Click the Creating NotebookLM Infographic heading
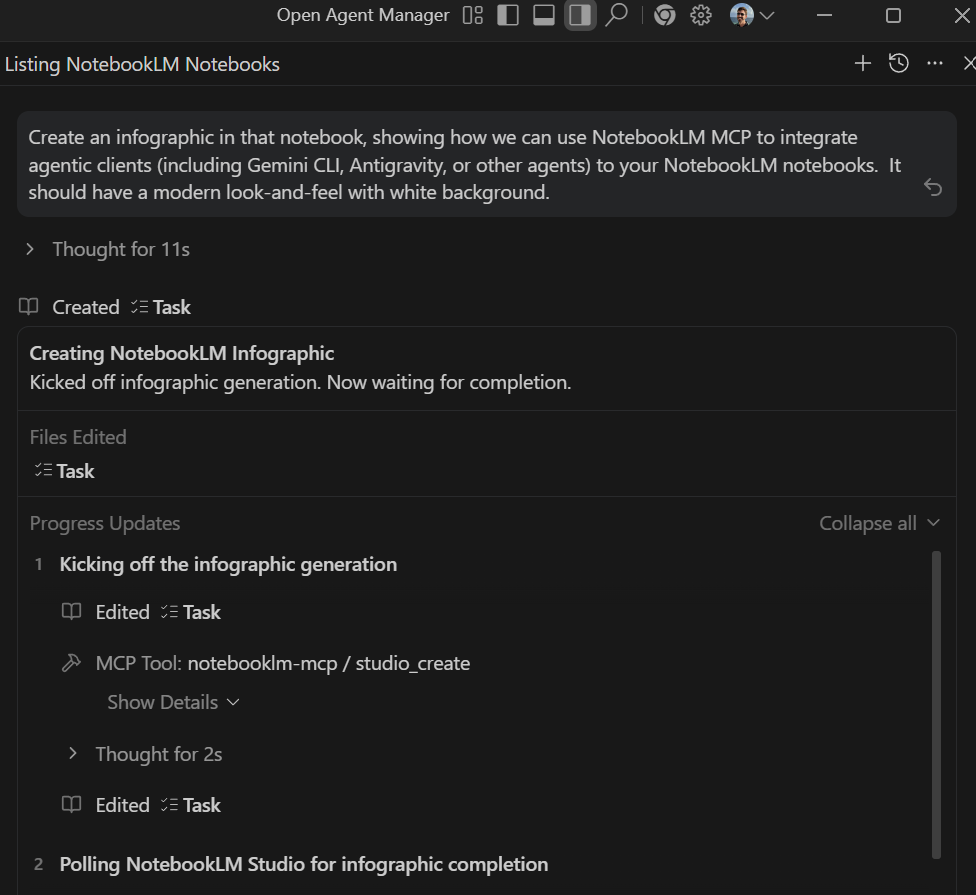 point(182,354)
